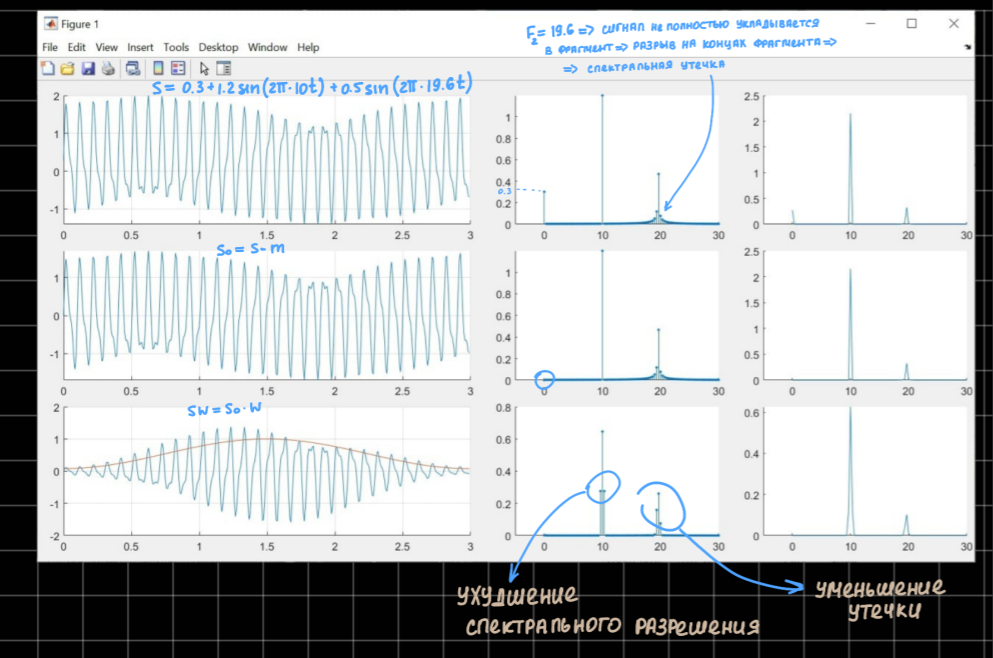Image resolution: width=993 pixels, height=658 pixels.
Task: Open the Desktop menu
Action: point(218,47)
